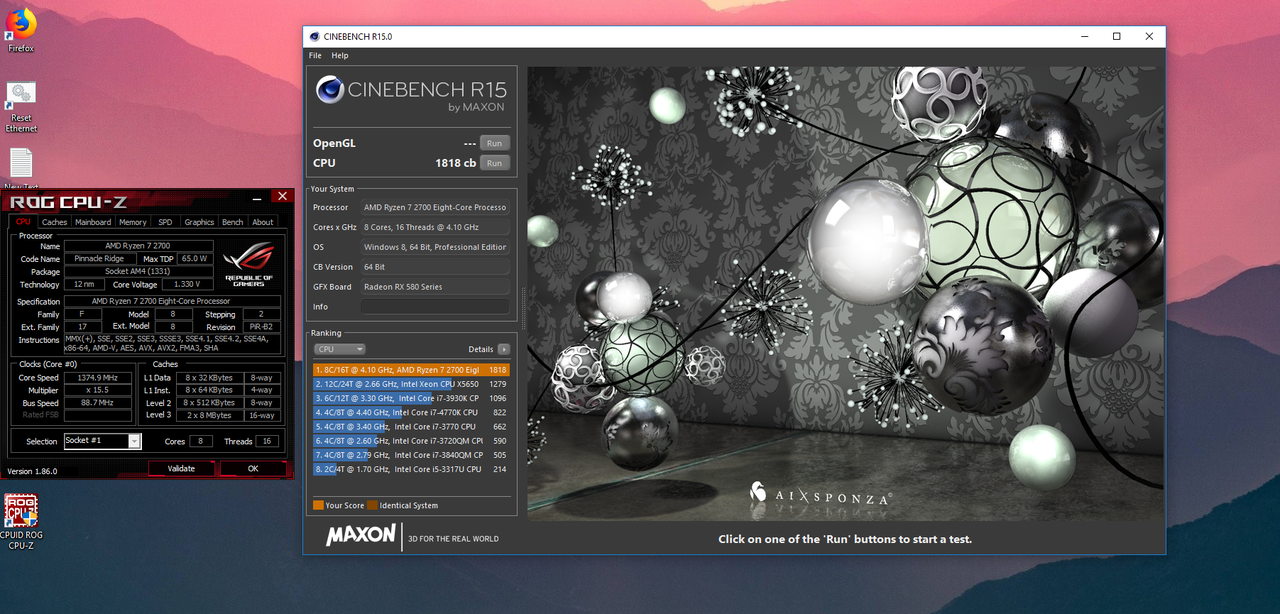Open the File menu in Cinebench

[315, 55]
